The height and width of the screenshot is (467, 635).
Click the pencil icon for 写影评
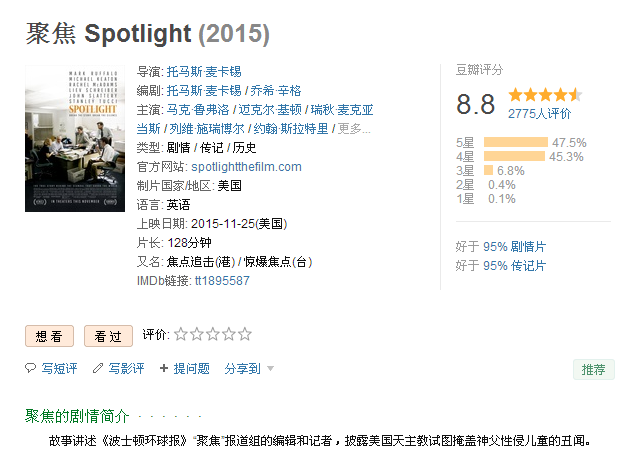(x=98, y=368)
